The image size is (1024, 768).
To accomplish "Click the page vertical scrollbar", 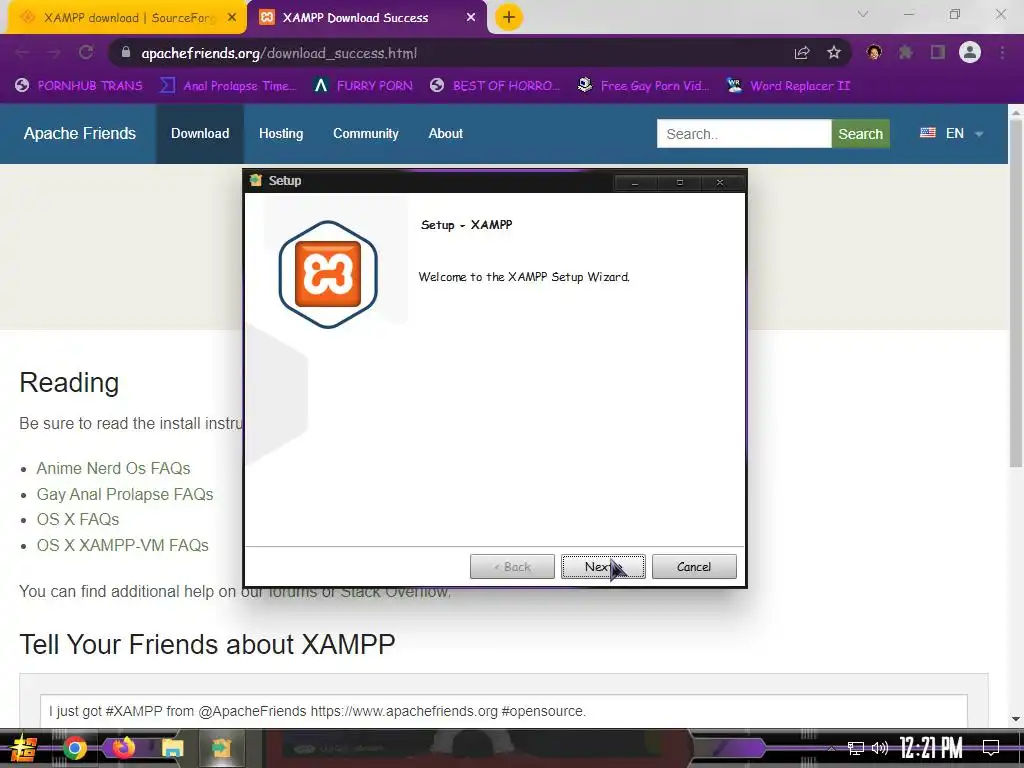I will tap(1016, 294).
